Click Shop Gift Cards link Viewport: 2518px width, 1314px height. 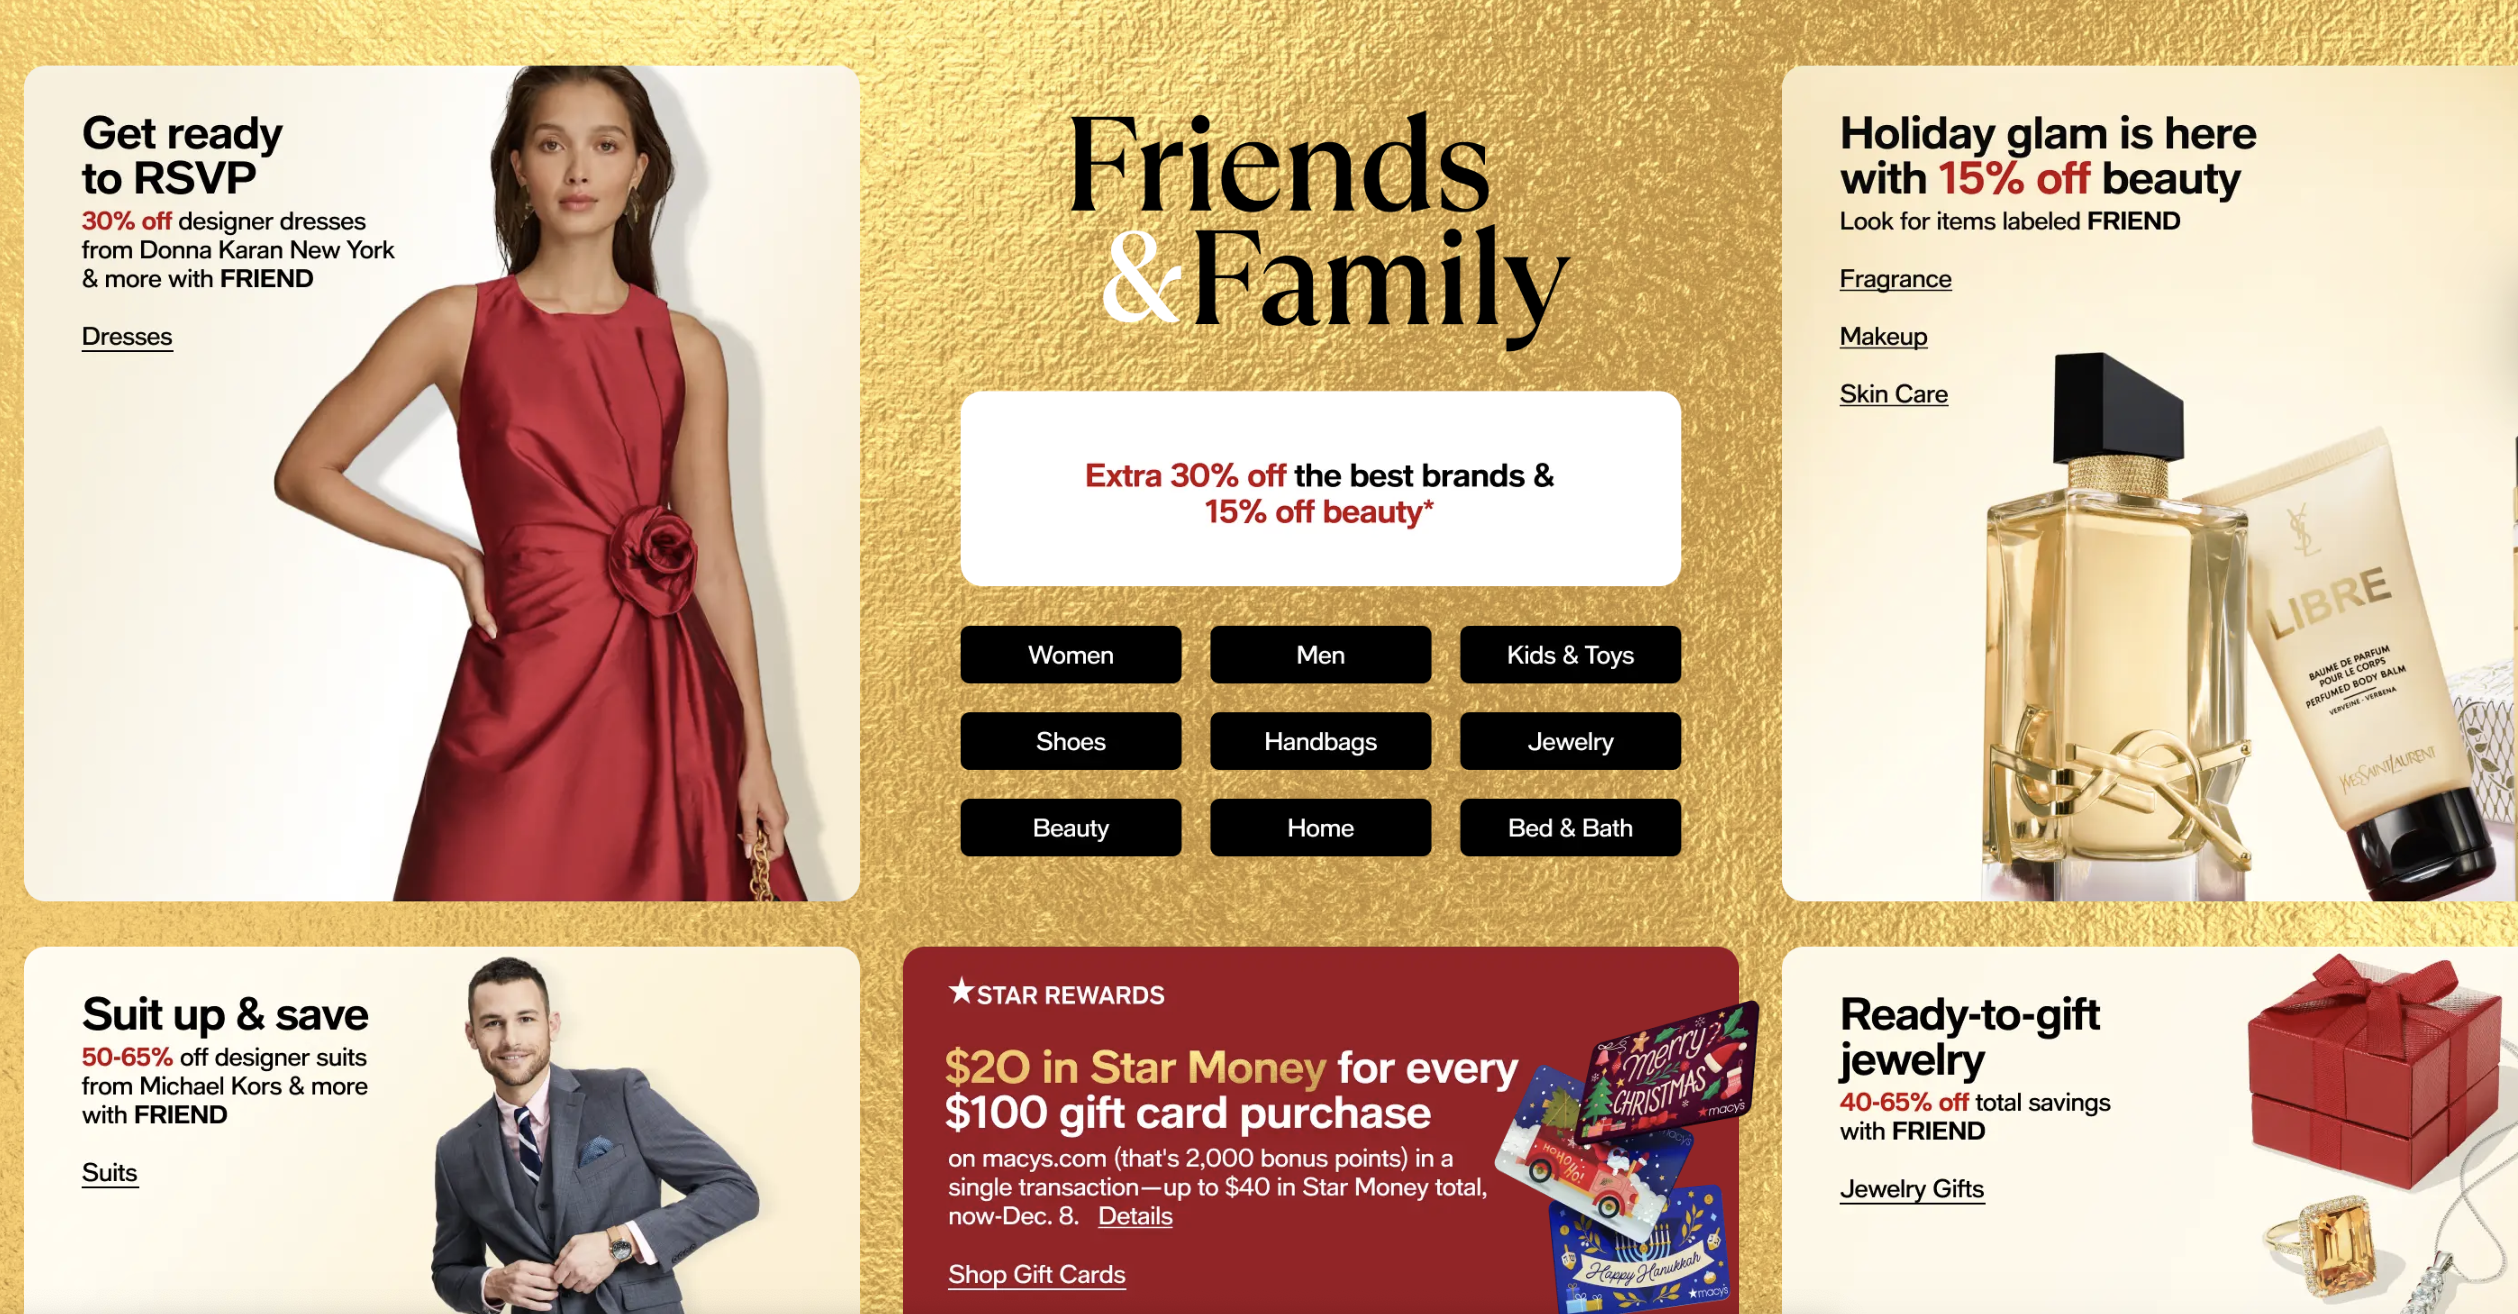pyautogui.click(x=1036, y=1275)
